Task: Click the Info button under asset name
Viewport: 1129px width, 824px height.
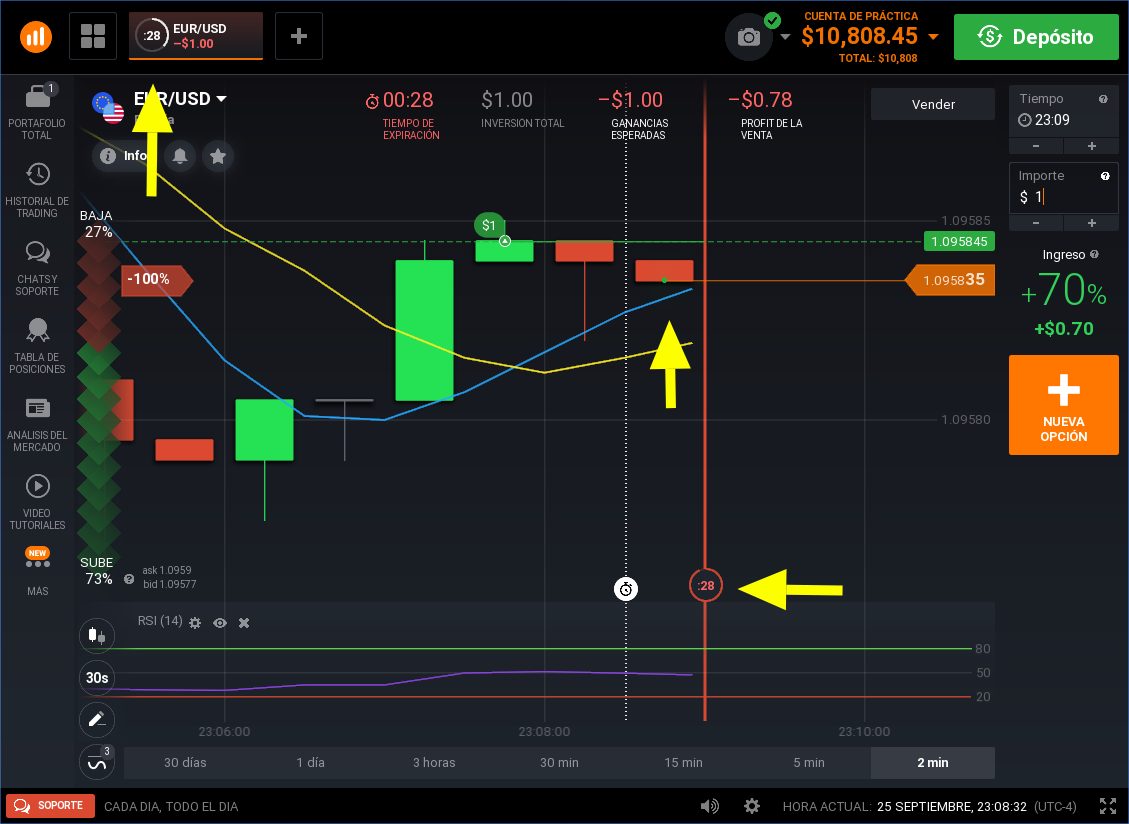Action: (x=124, y=156)
